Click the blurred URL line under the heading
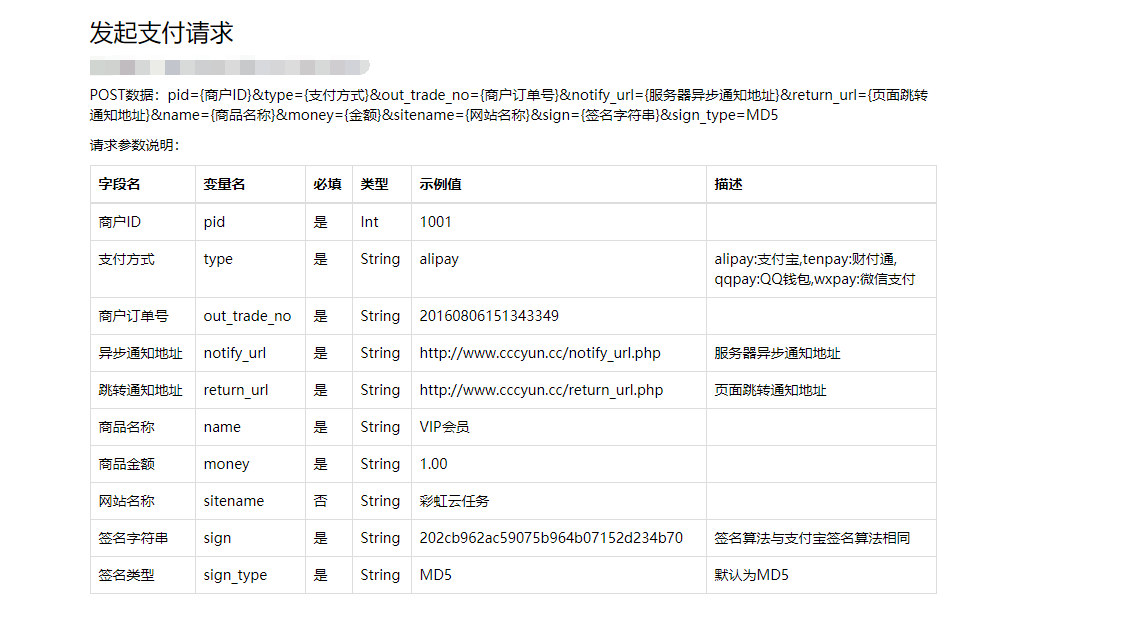Screen dimensions: 1138x628 point(229,68)
